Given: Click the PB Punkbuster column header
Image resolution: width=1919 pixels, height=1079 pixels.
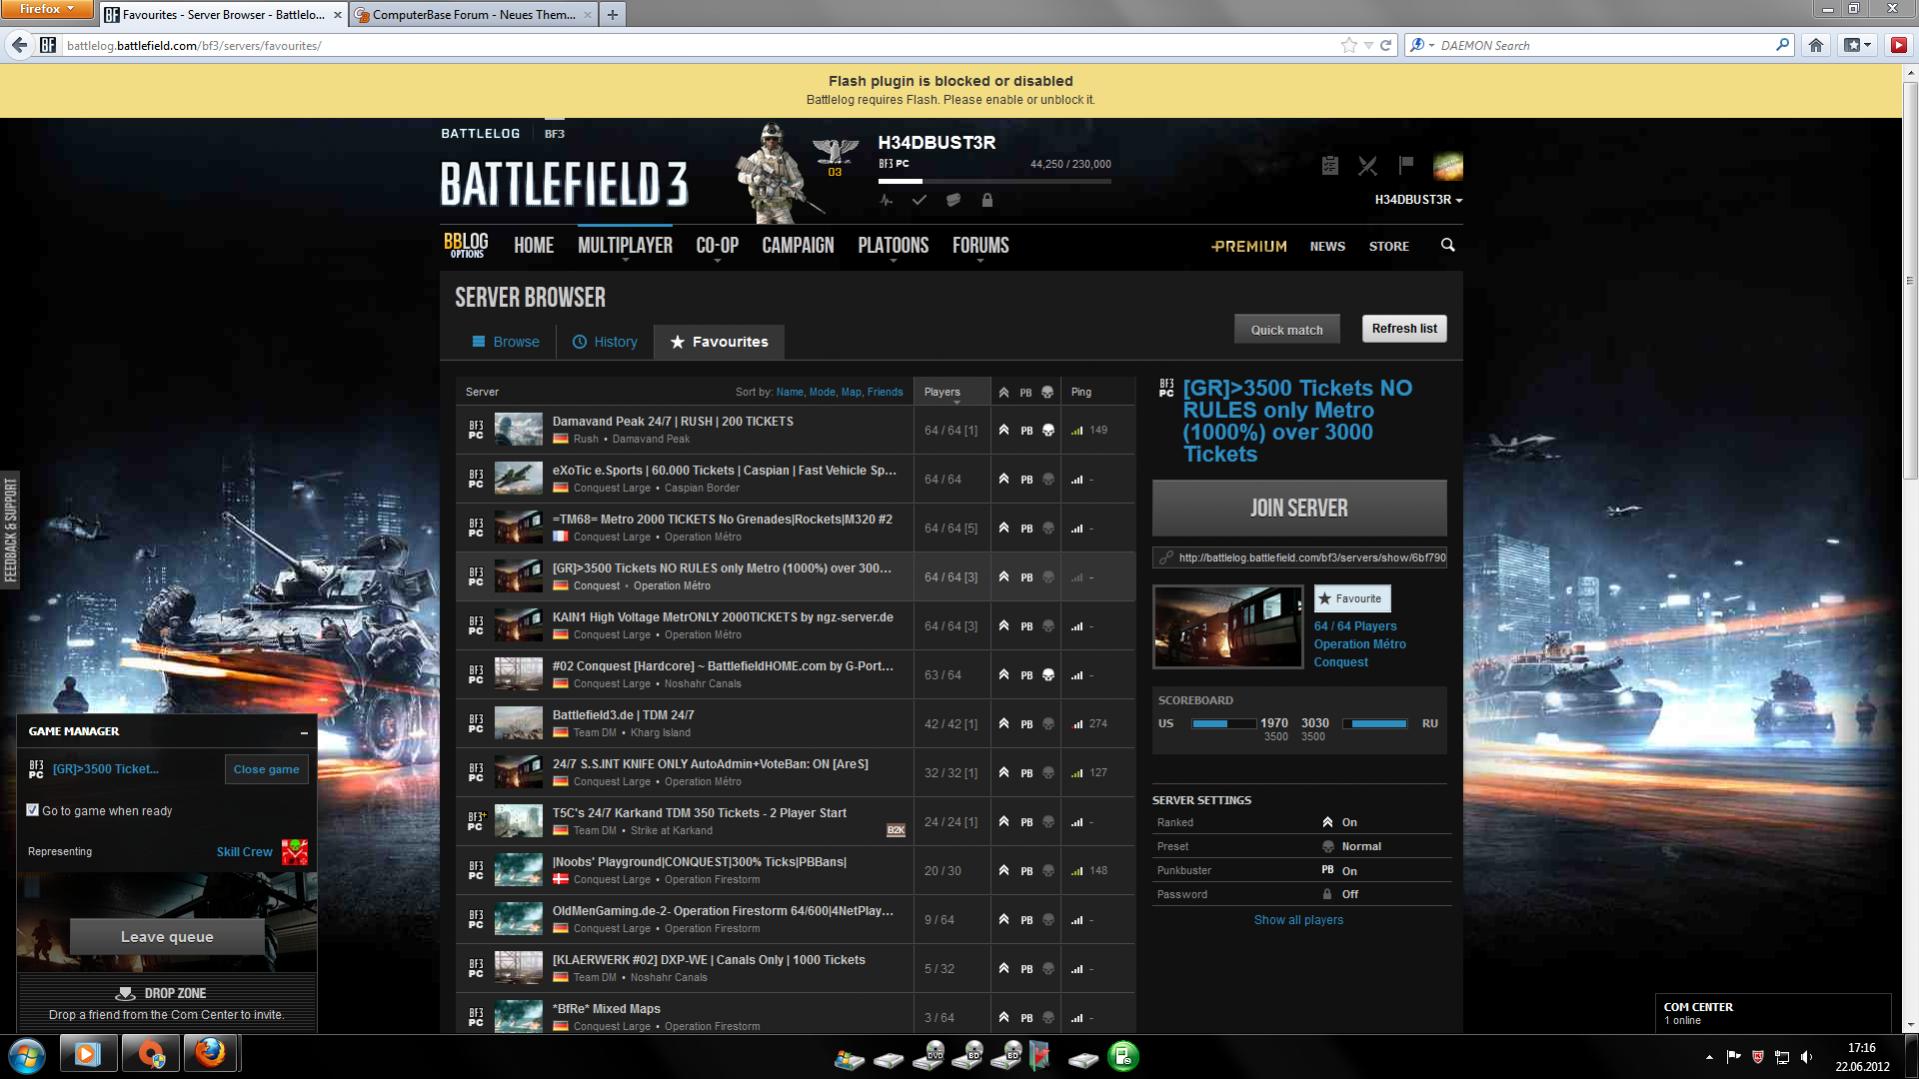Looking at the screenshot, I should (x=1025, y=393).
